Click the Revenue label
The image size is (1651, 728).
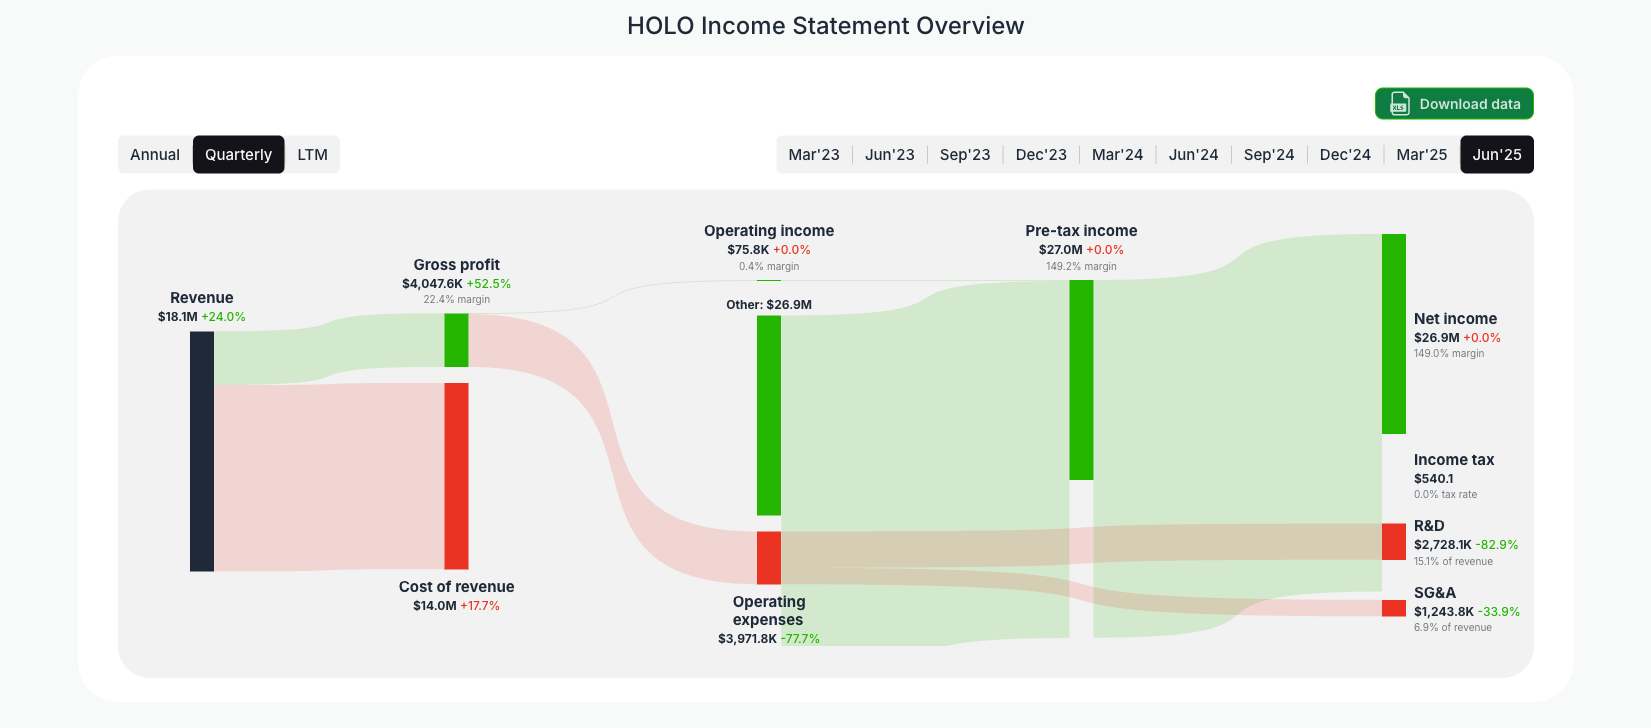tap(202, 298)
